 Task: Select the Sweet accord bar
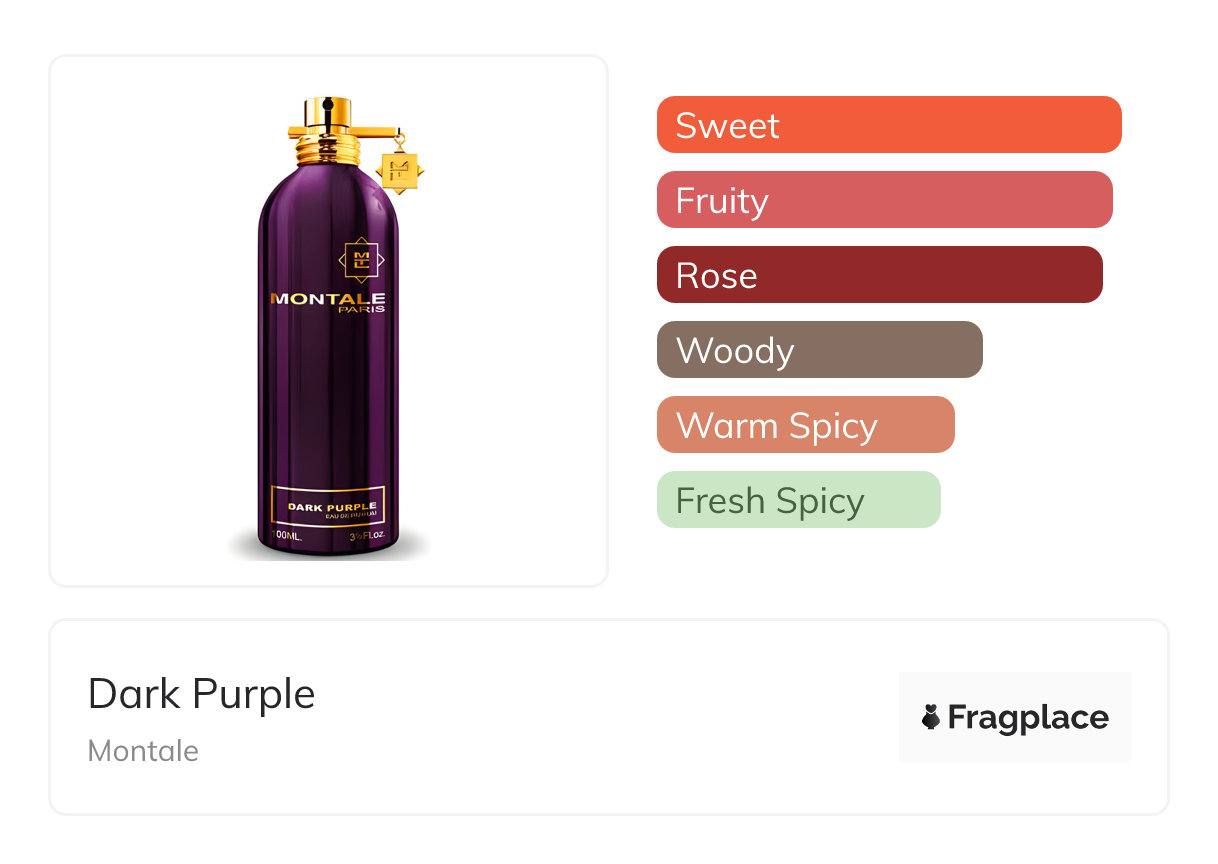coord(889,125)
